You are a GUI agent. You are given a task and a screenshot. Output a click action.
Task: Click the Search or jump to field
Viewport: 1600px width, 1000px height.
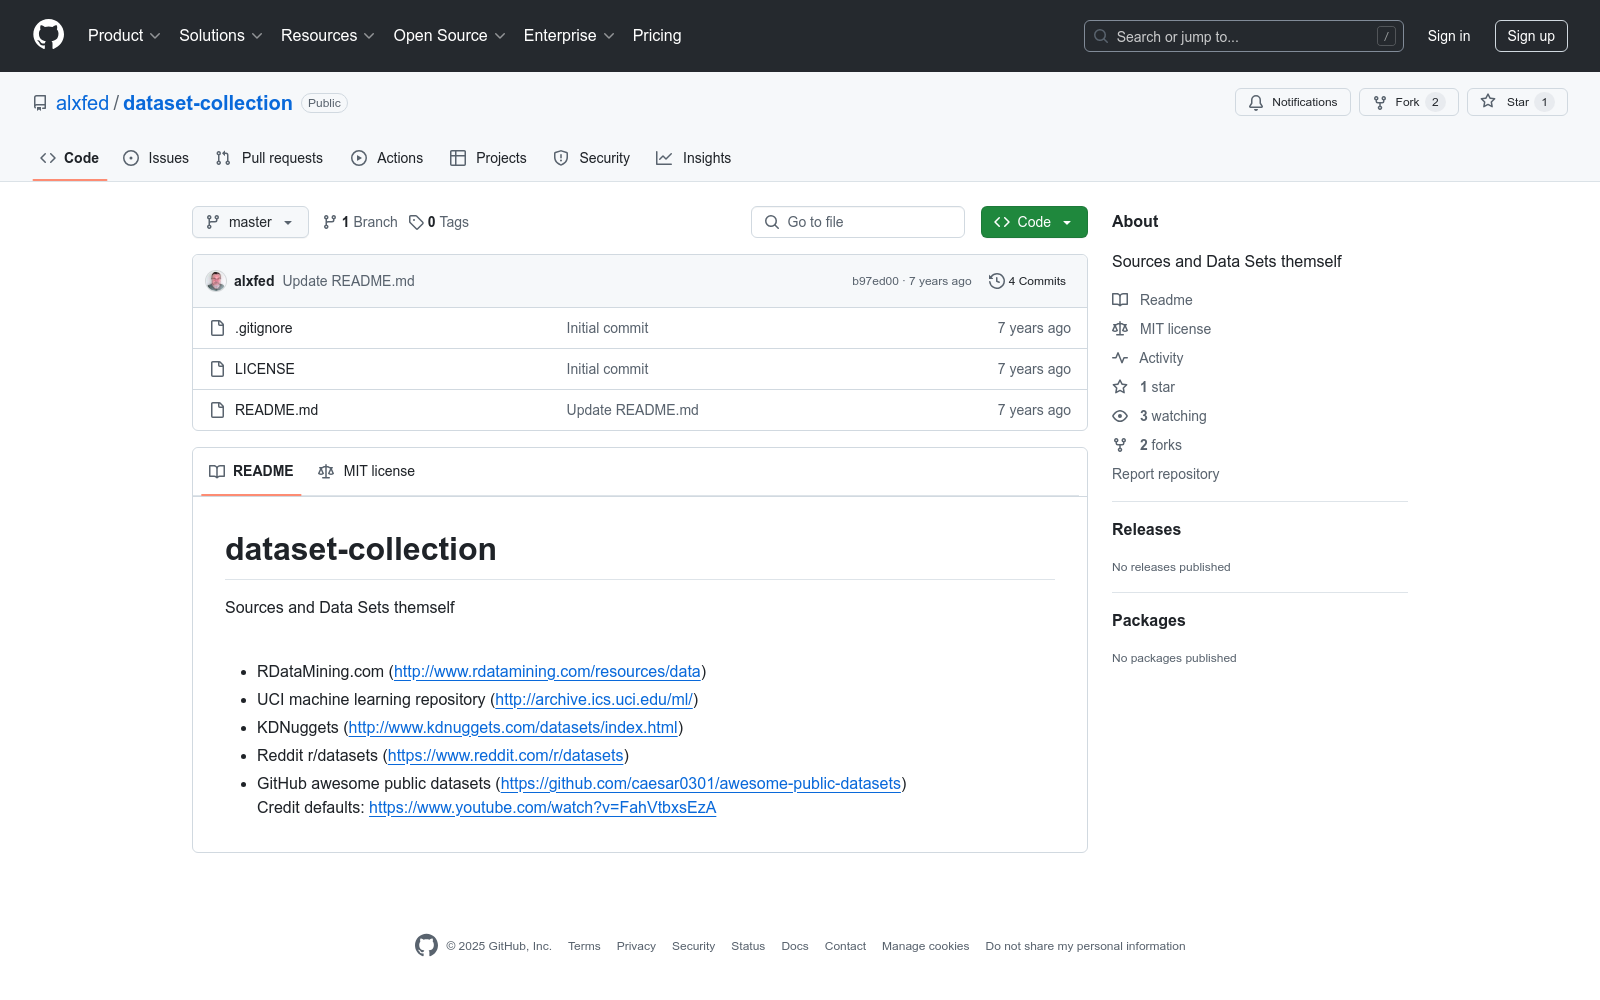[1244, 36]
